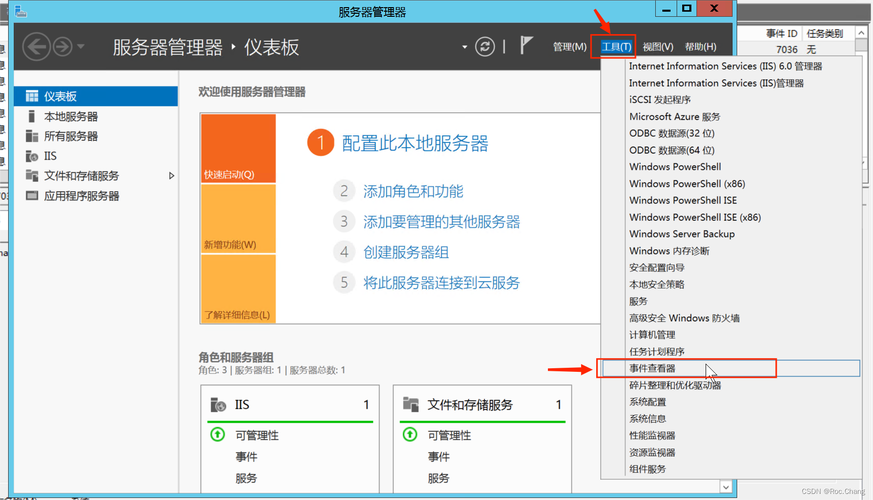Click the 文件和存储服务 tile icon
The image size is (873, 500).
pos(410,405)
